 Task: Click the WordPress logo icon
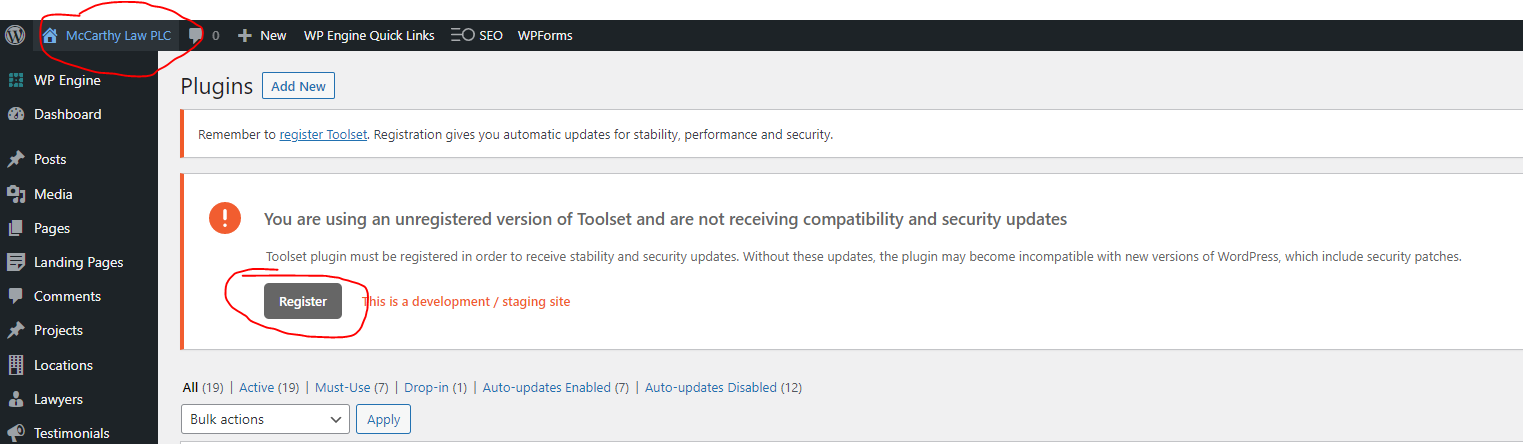click(15, 35)
